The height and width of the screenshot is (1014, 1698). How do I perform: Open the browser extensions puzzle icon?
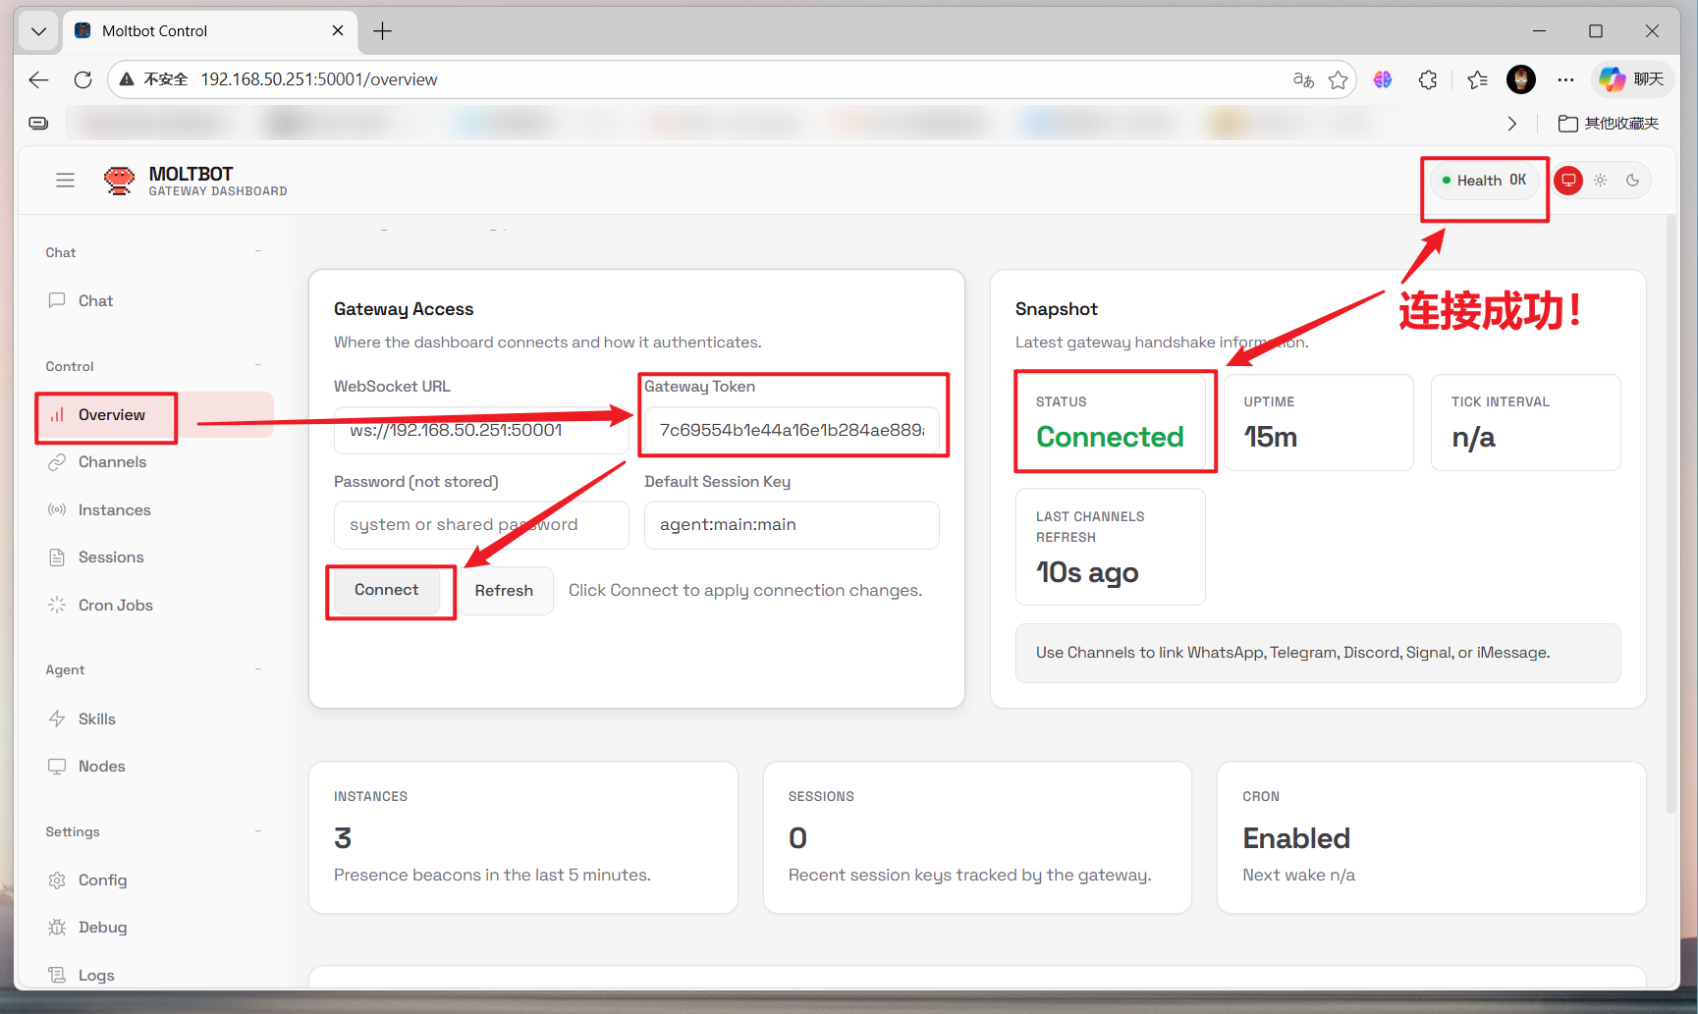pos(1428,80)
